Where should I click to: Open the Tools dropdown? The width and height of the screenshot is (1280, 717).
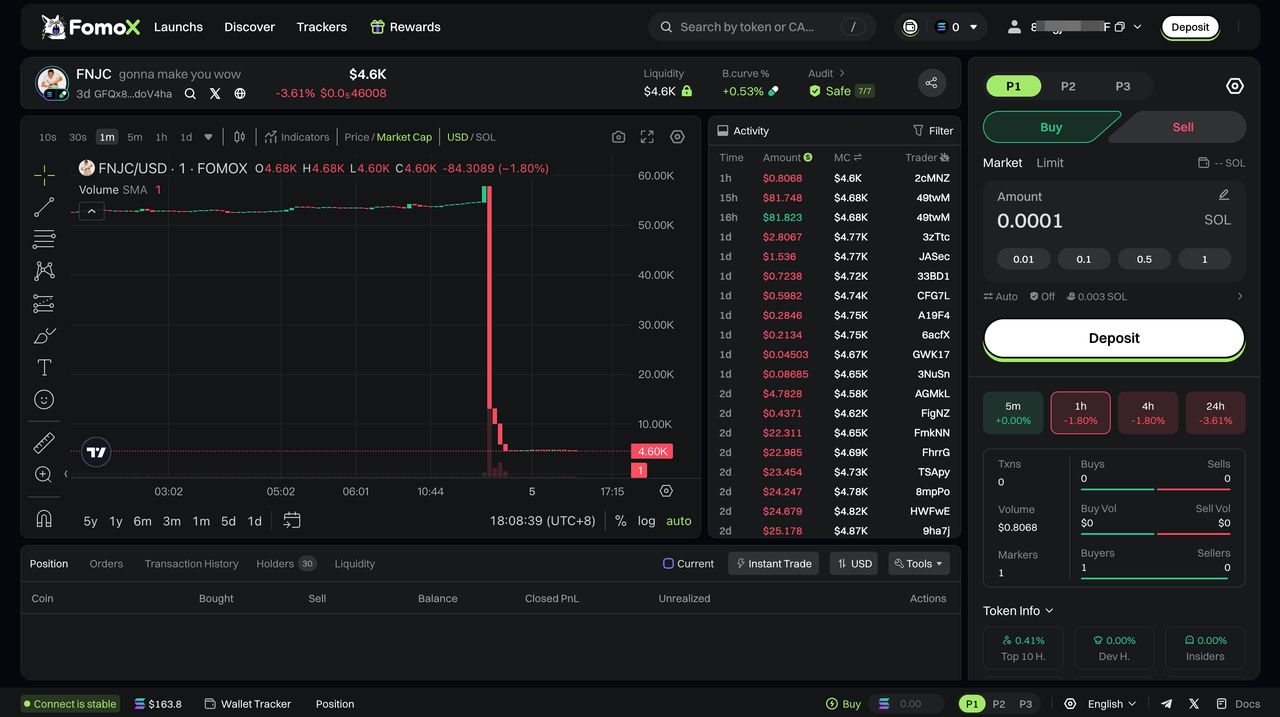(918, 564)
